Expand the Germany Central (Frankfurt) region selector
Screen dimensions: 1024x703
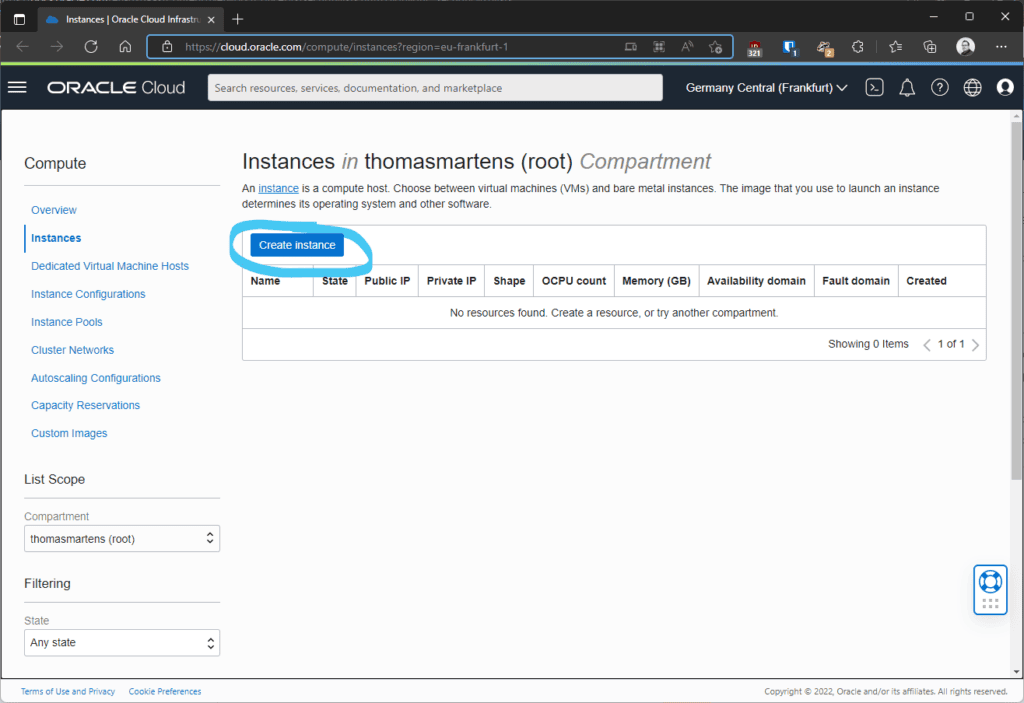click(766, 88)
